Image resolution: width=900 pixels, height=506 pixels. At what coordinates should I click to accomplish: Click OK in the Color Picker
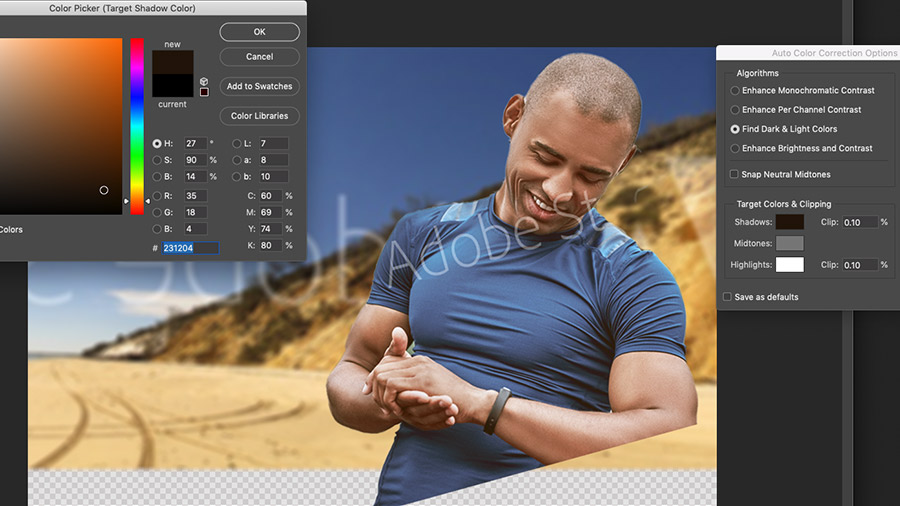tap(259, 32)
